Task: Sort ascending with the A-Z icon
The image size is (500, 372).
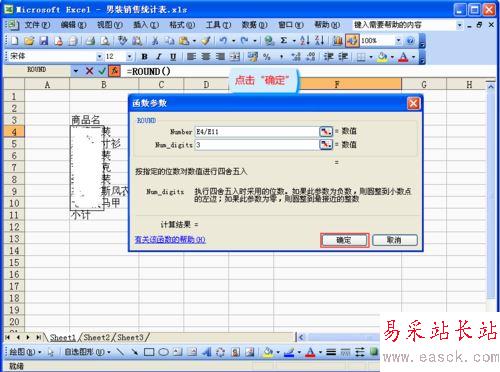Action: [x=304, y=41]
